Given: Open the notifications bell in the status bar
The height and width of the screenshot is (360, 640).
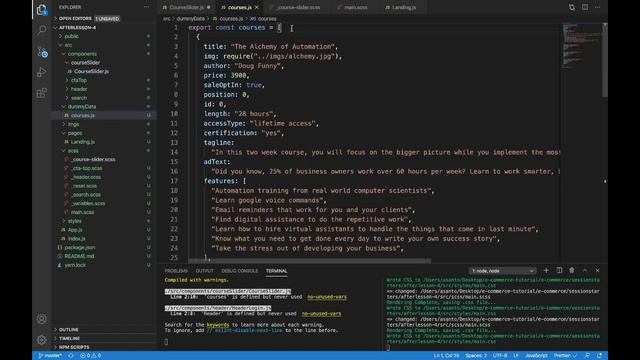Looking at the screenshot, I should [600, 356].
